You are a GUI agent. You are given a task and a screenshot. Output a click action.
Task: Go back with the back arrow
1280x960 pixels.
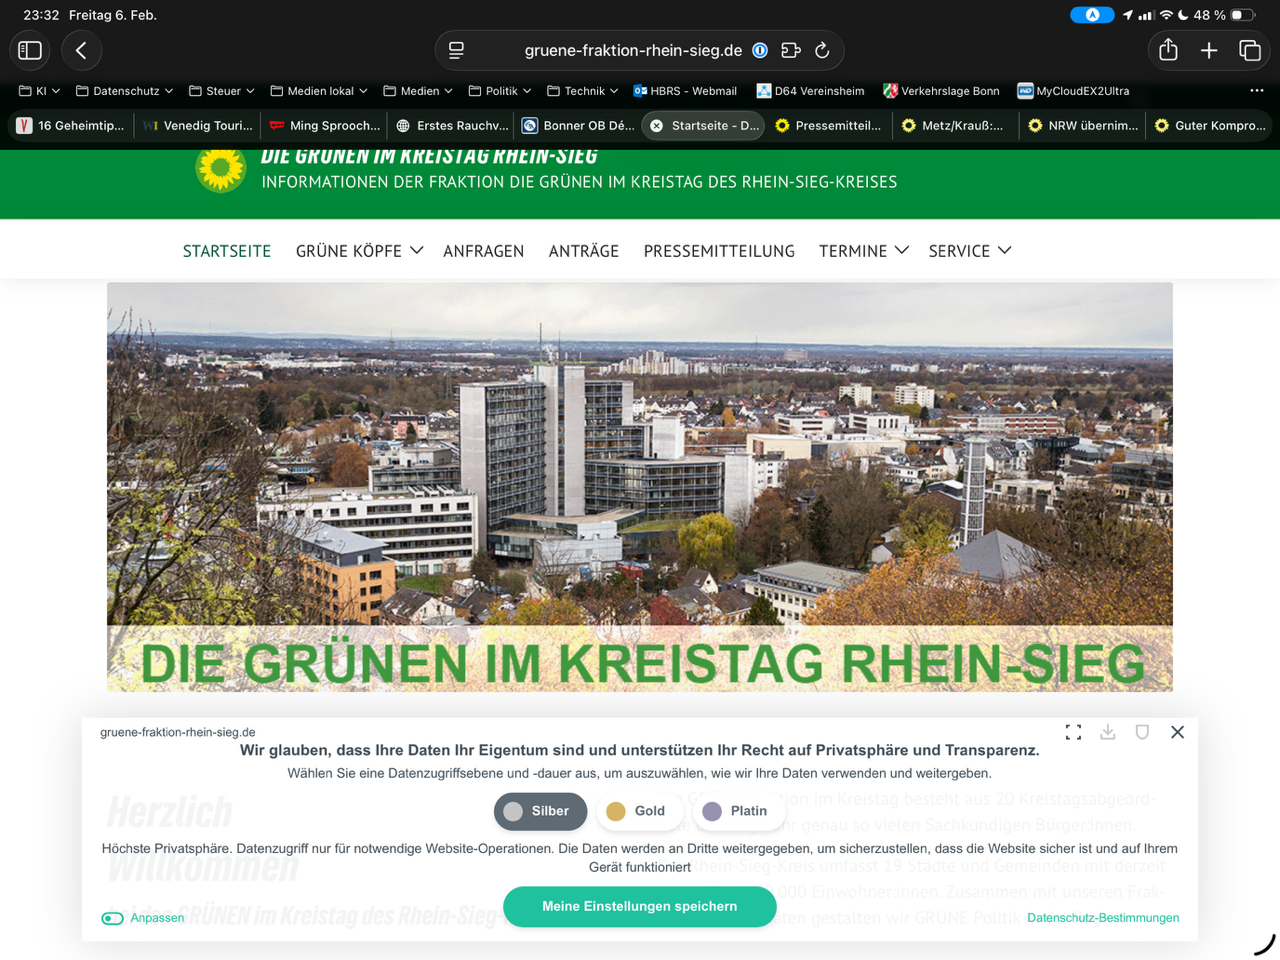[x=82, y=50]
